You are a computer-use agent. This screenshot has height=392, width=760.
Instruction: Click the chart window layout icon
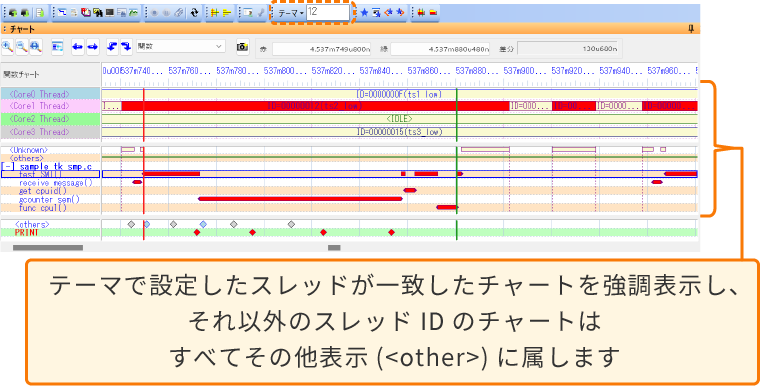[x=57, y=47]
